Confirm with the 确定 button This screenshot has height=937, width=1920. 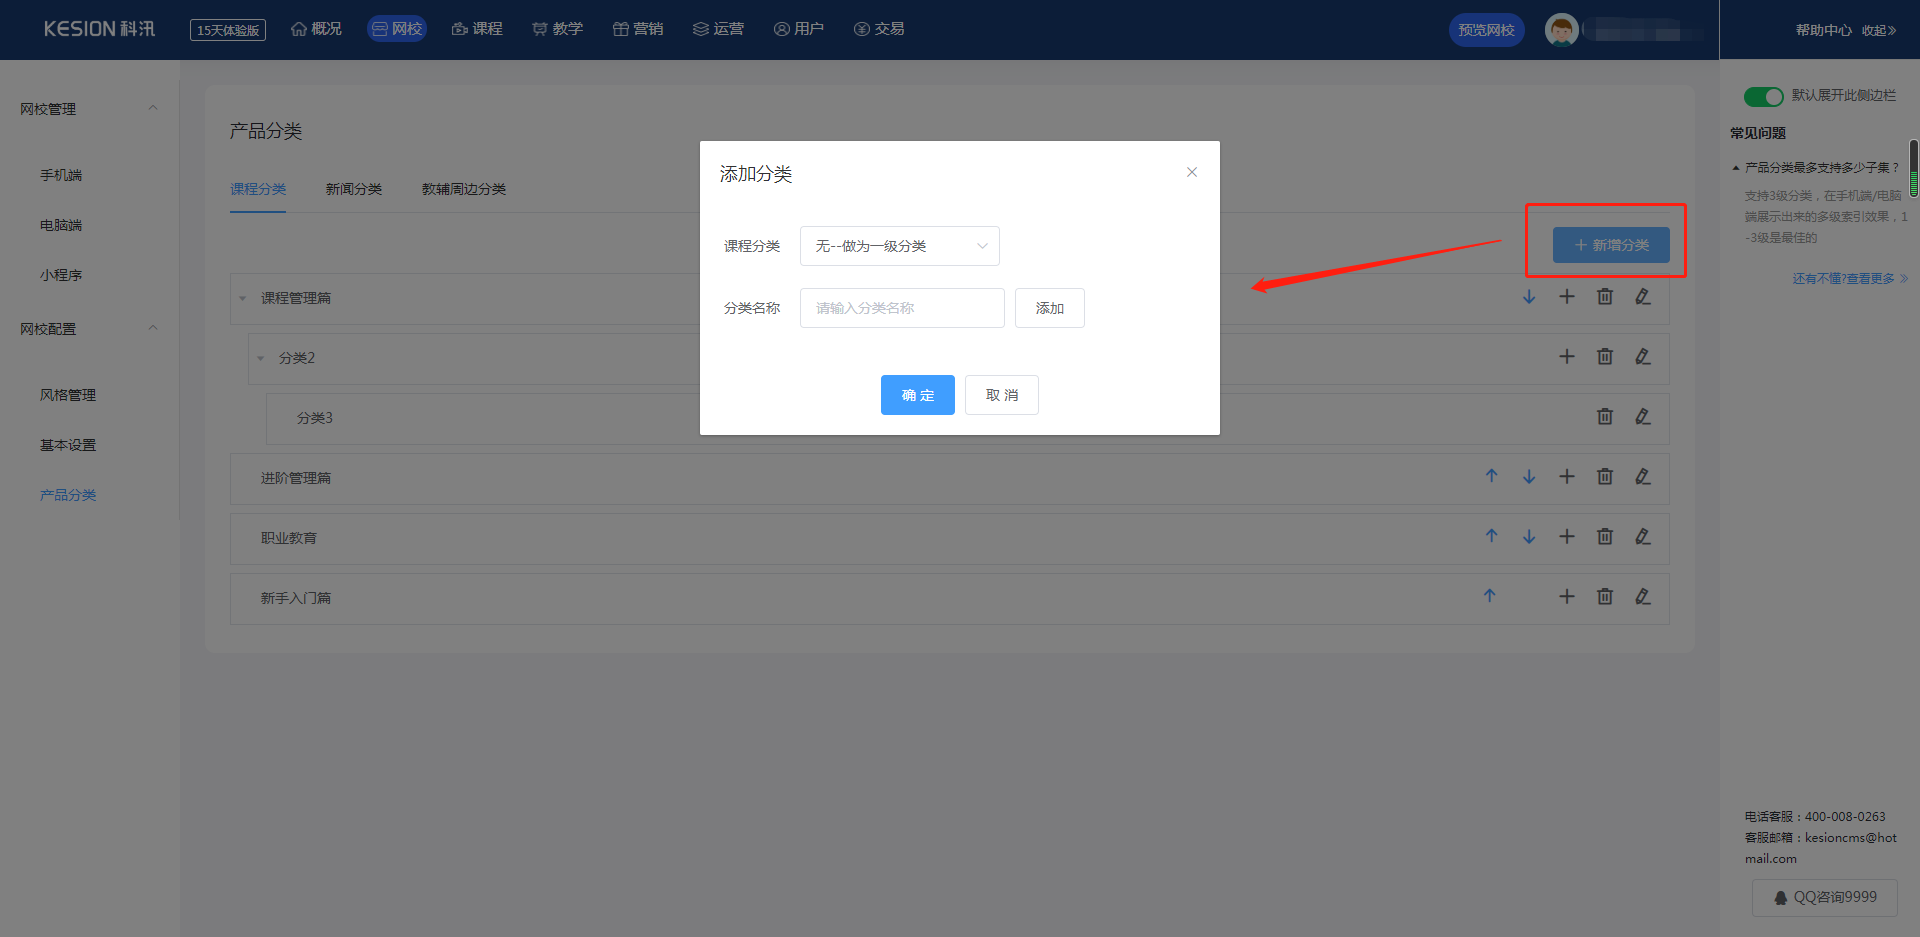pos(918,395)
